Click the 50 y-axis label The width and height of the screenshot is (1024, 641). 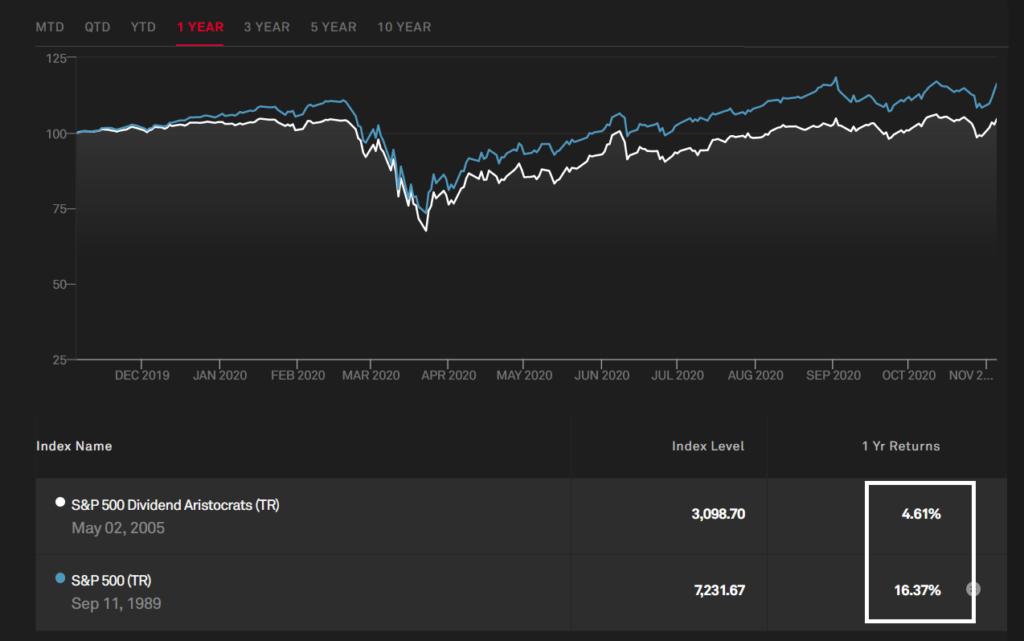(x=59, y=285)
